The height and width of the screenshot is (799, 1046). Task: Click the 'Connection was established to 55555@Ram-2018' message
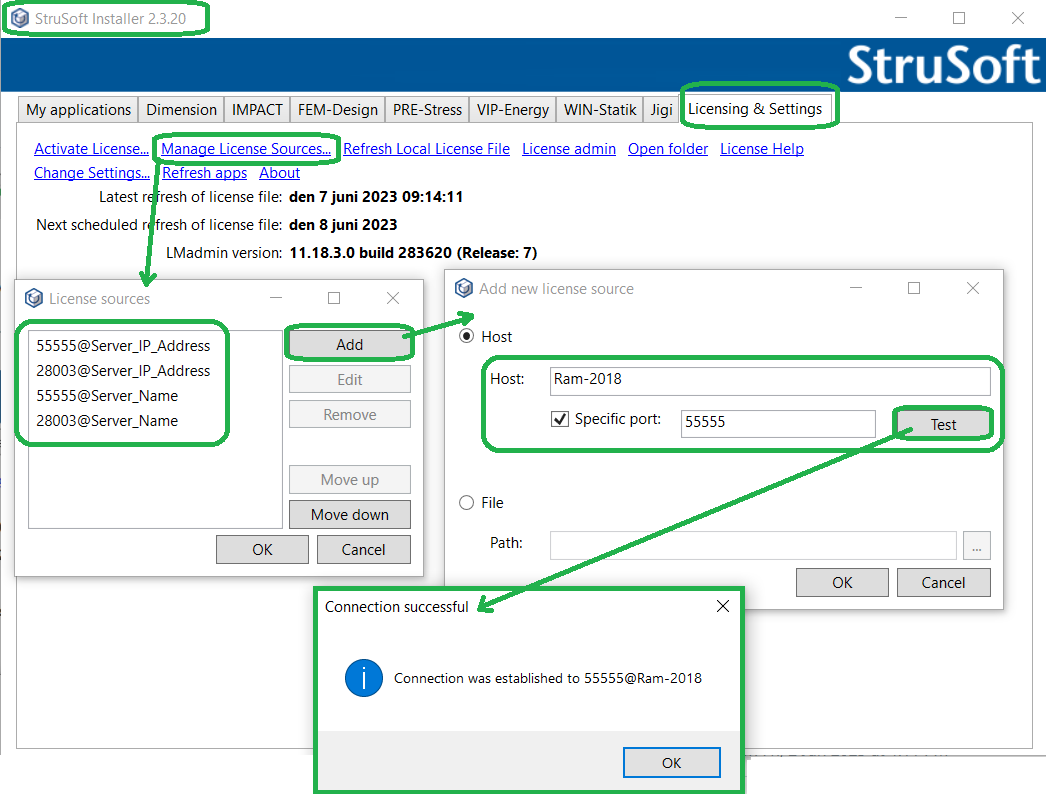click(548, 678)
